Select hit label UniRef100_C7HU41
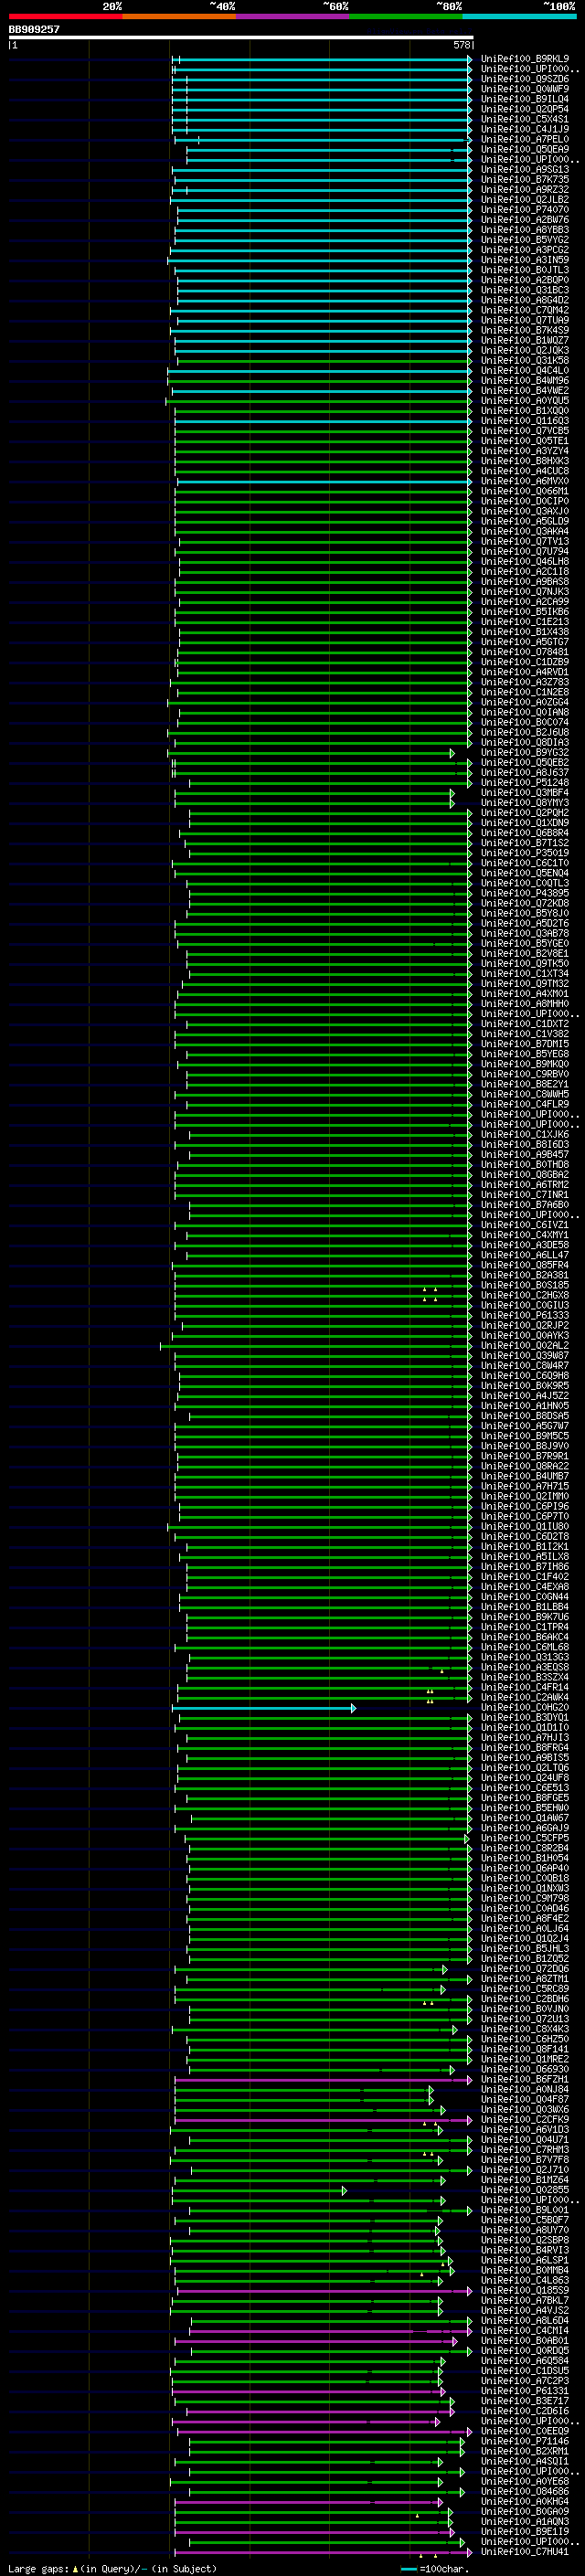This screenshot has height=2576, width=585. (x=525, y=2551)
